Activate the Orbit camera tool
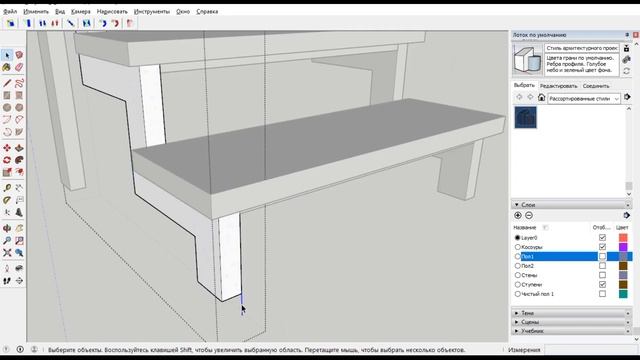 [x=7, y=229]
